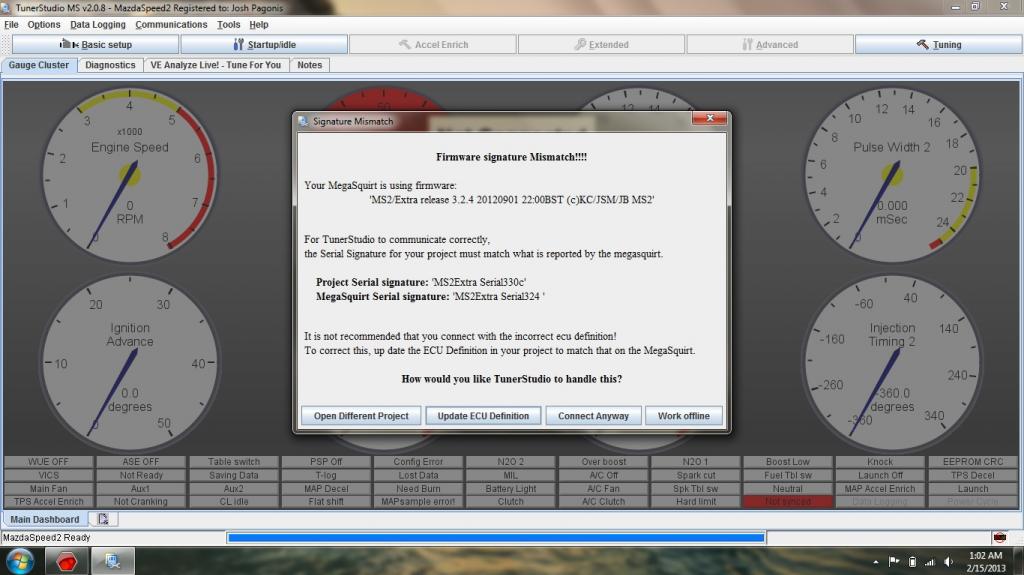Open VE Analyze Live! tab

[216, 65]
